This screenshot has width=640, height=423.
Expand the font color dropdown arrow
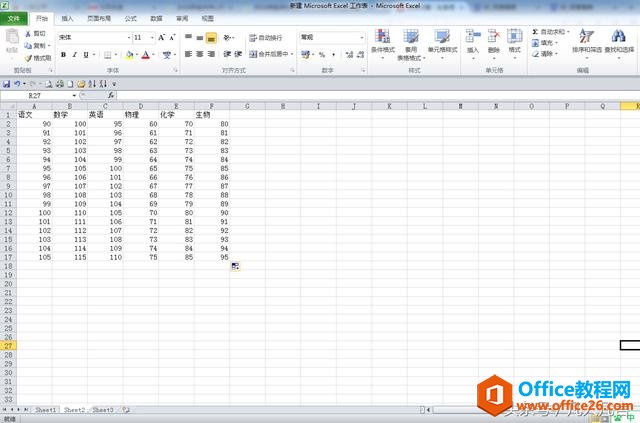click(153, 54)
